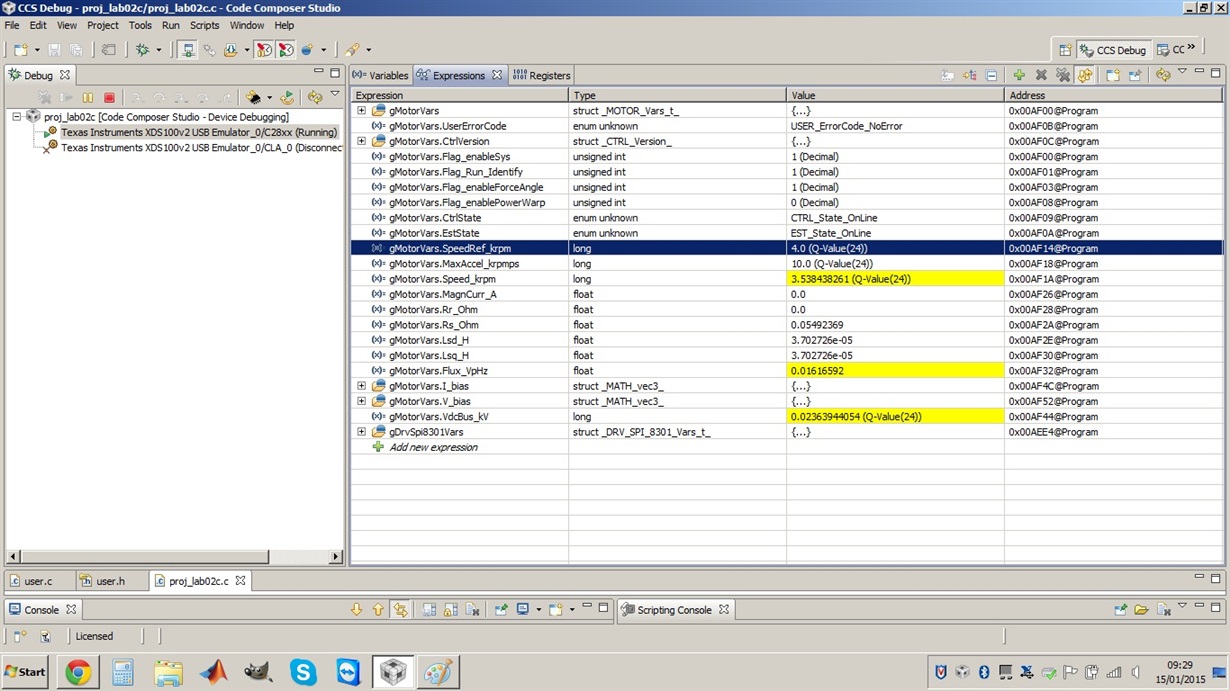Click the Reset CPU chip icon

(254, 97)
